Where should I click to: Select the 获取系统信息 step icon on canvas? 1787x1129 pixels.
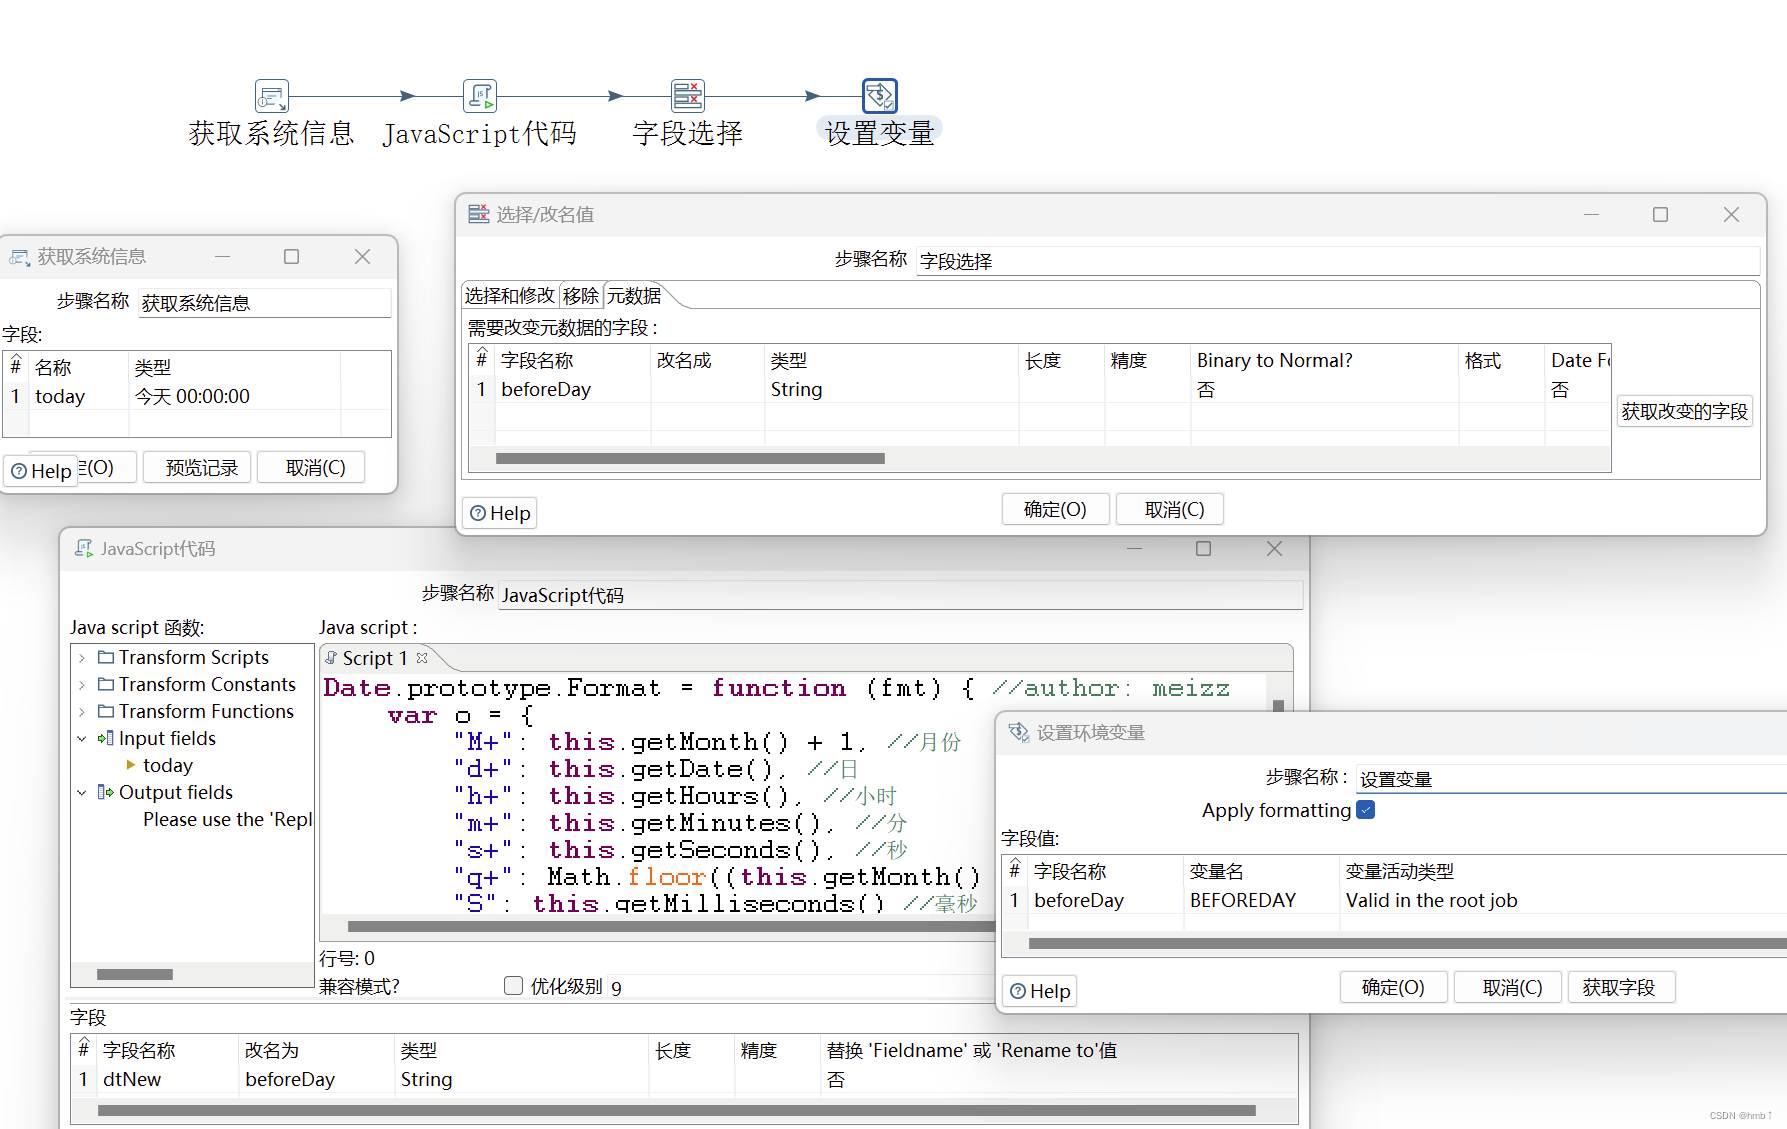point(272,96)
